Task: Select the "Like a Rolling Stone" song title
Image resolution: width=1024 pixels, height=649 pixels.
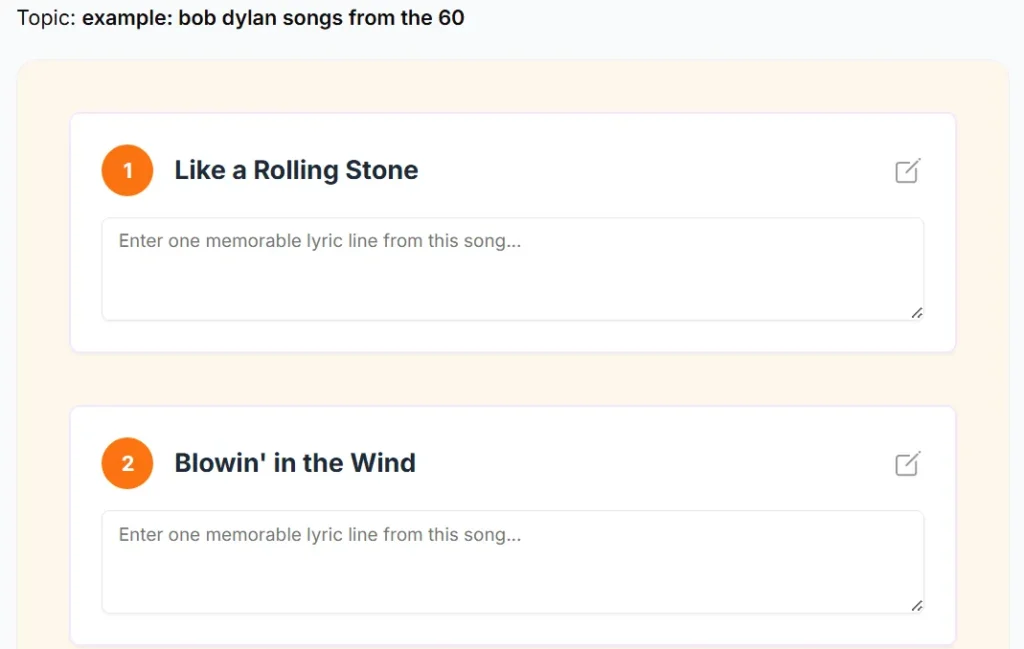Action: click(x=296, y=170)
